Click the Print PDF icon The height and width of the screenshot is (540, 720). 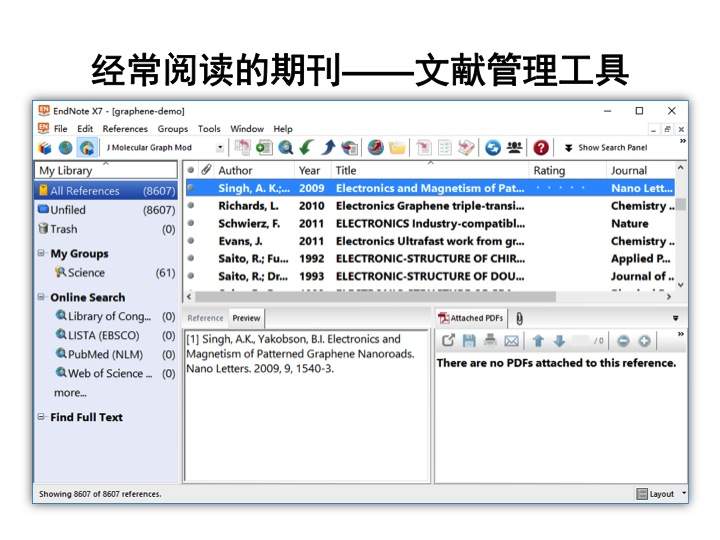pos(490,341)
